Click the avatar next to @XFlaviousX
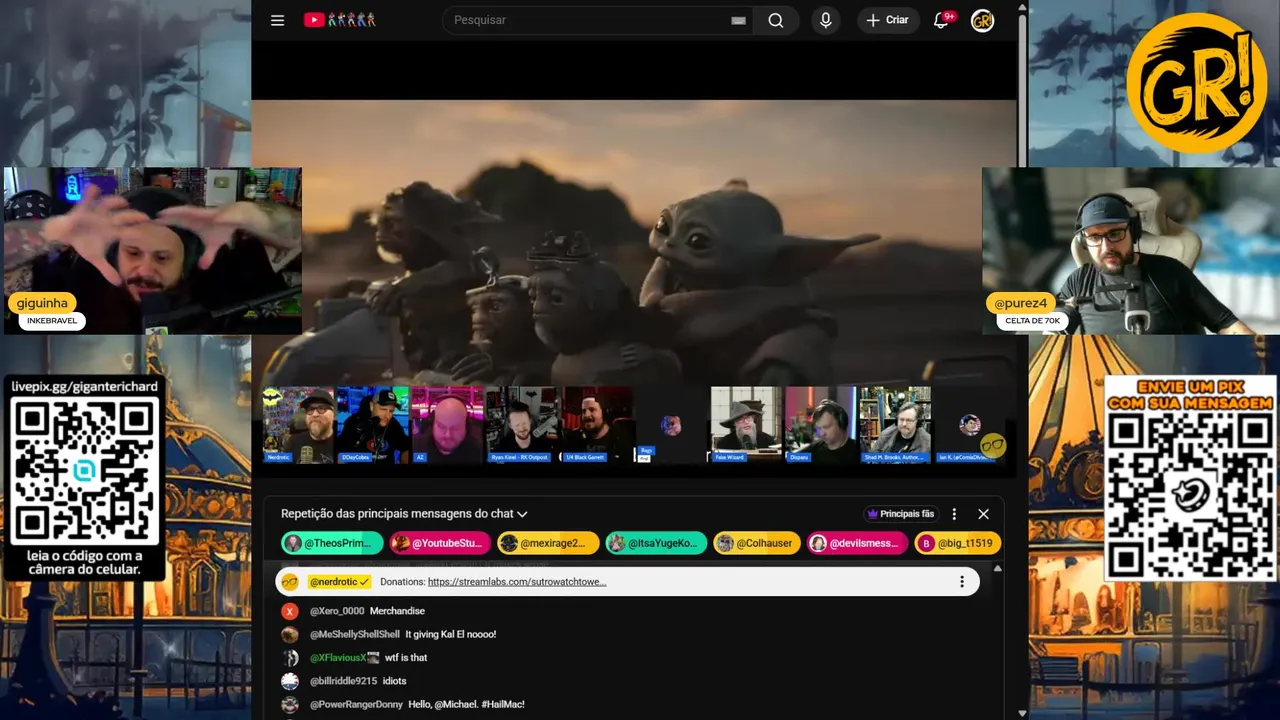Viewport: 1280px width, 720px height. coord(290,658)
